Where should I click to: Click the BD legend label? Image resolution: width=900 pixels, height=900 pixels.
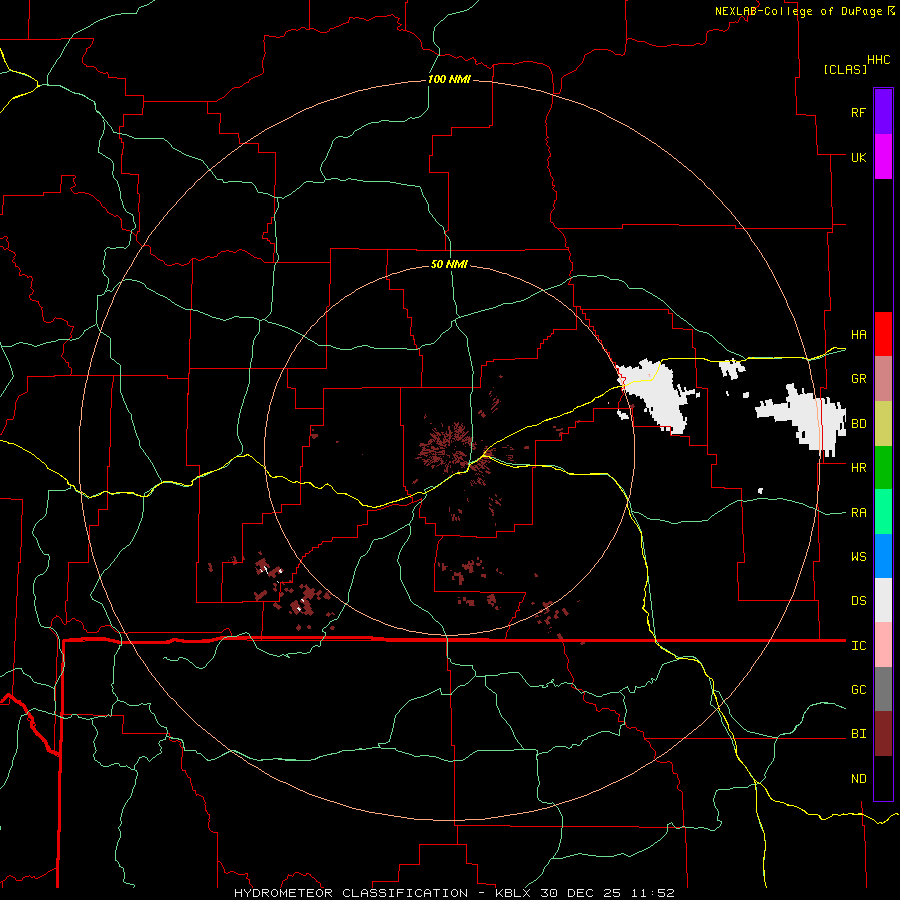pyautogui.click(x=859, y=424)
